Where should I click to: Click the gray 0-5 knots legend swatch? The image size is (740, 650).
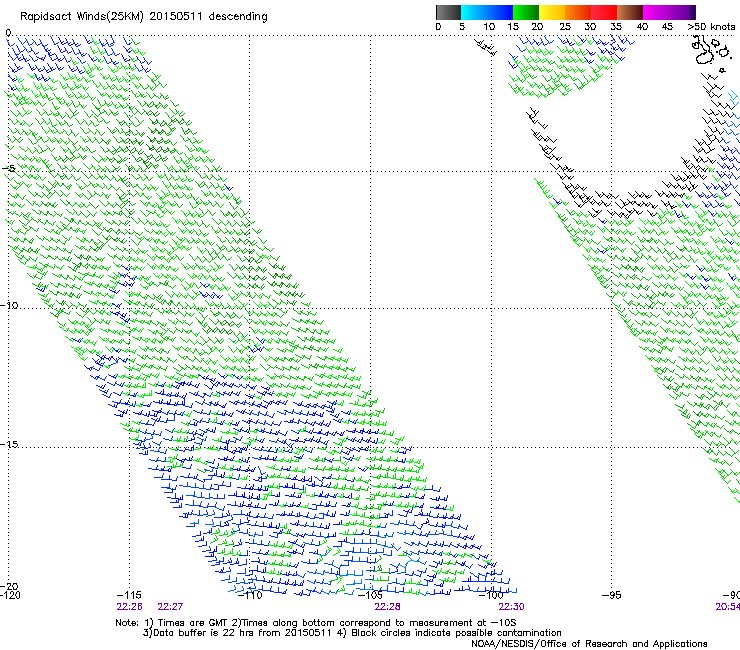[x=448, y=12]
